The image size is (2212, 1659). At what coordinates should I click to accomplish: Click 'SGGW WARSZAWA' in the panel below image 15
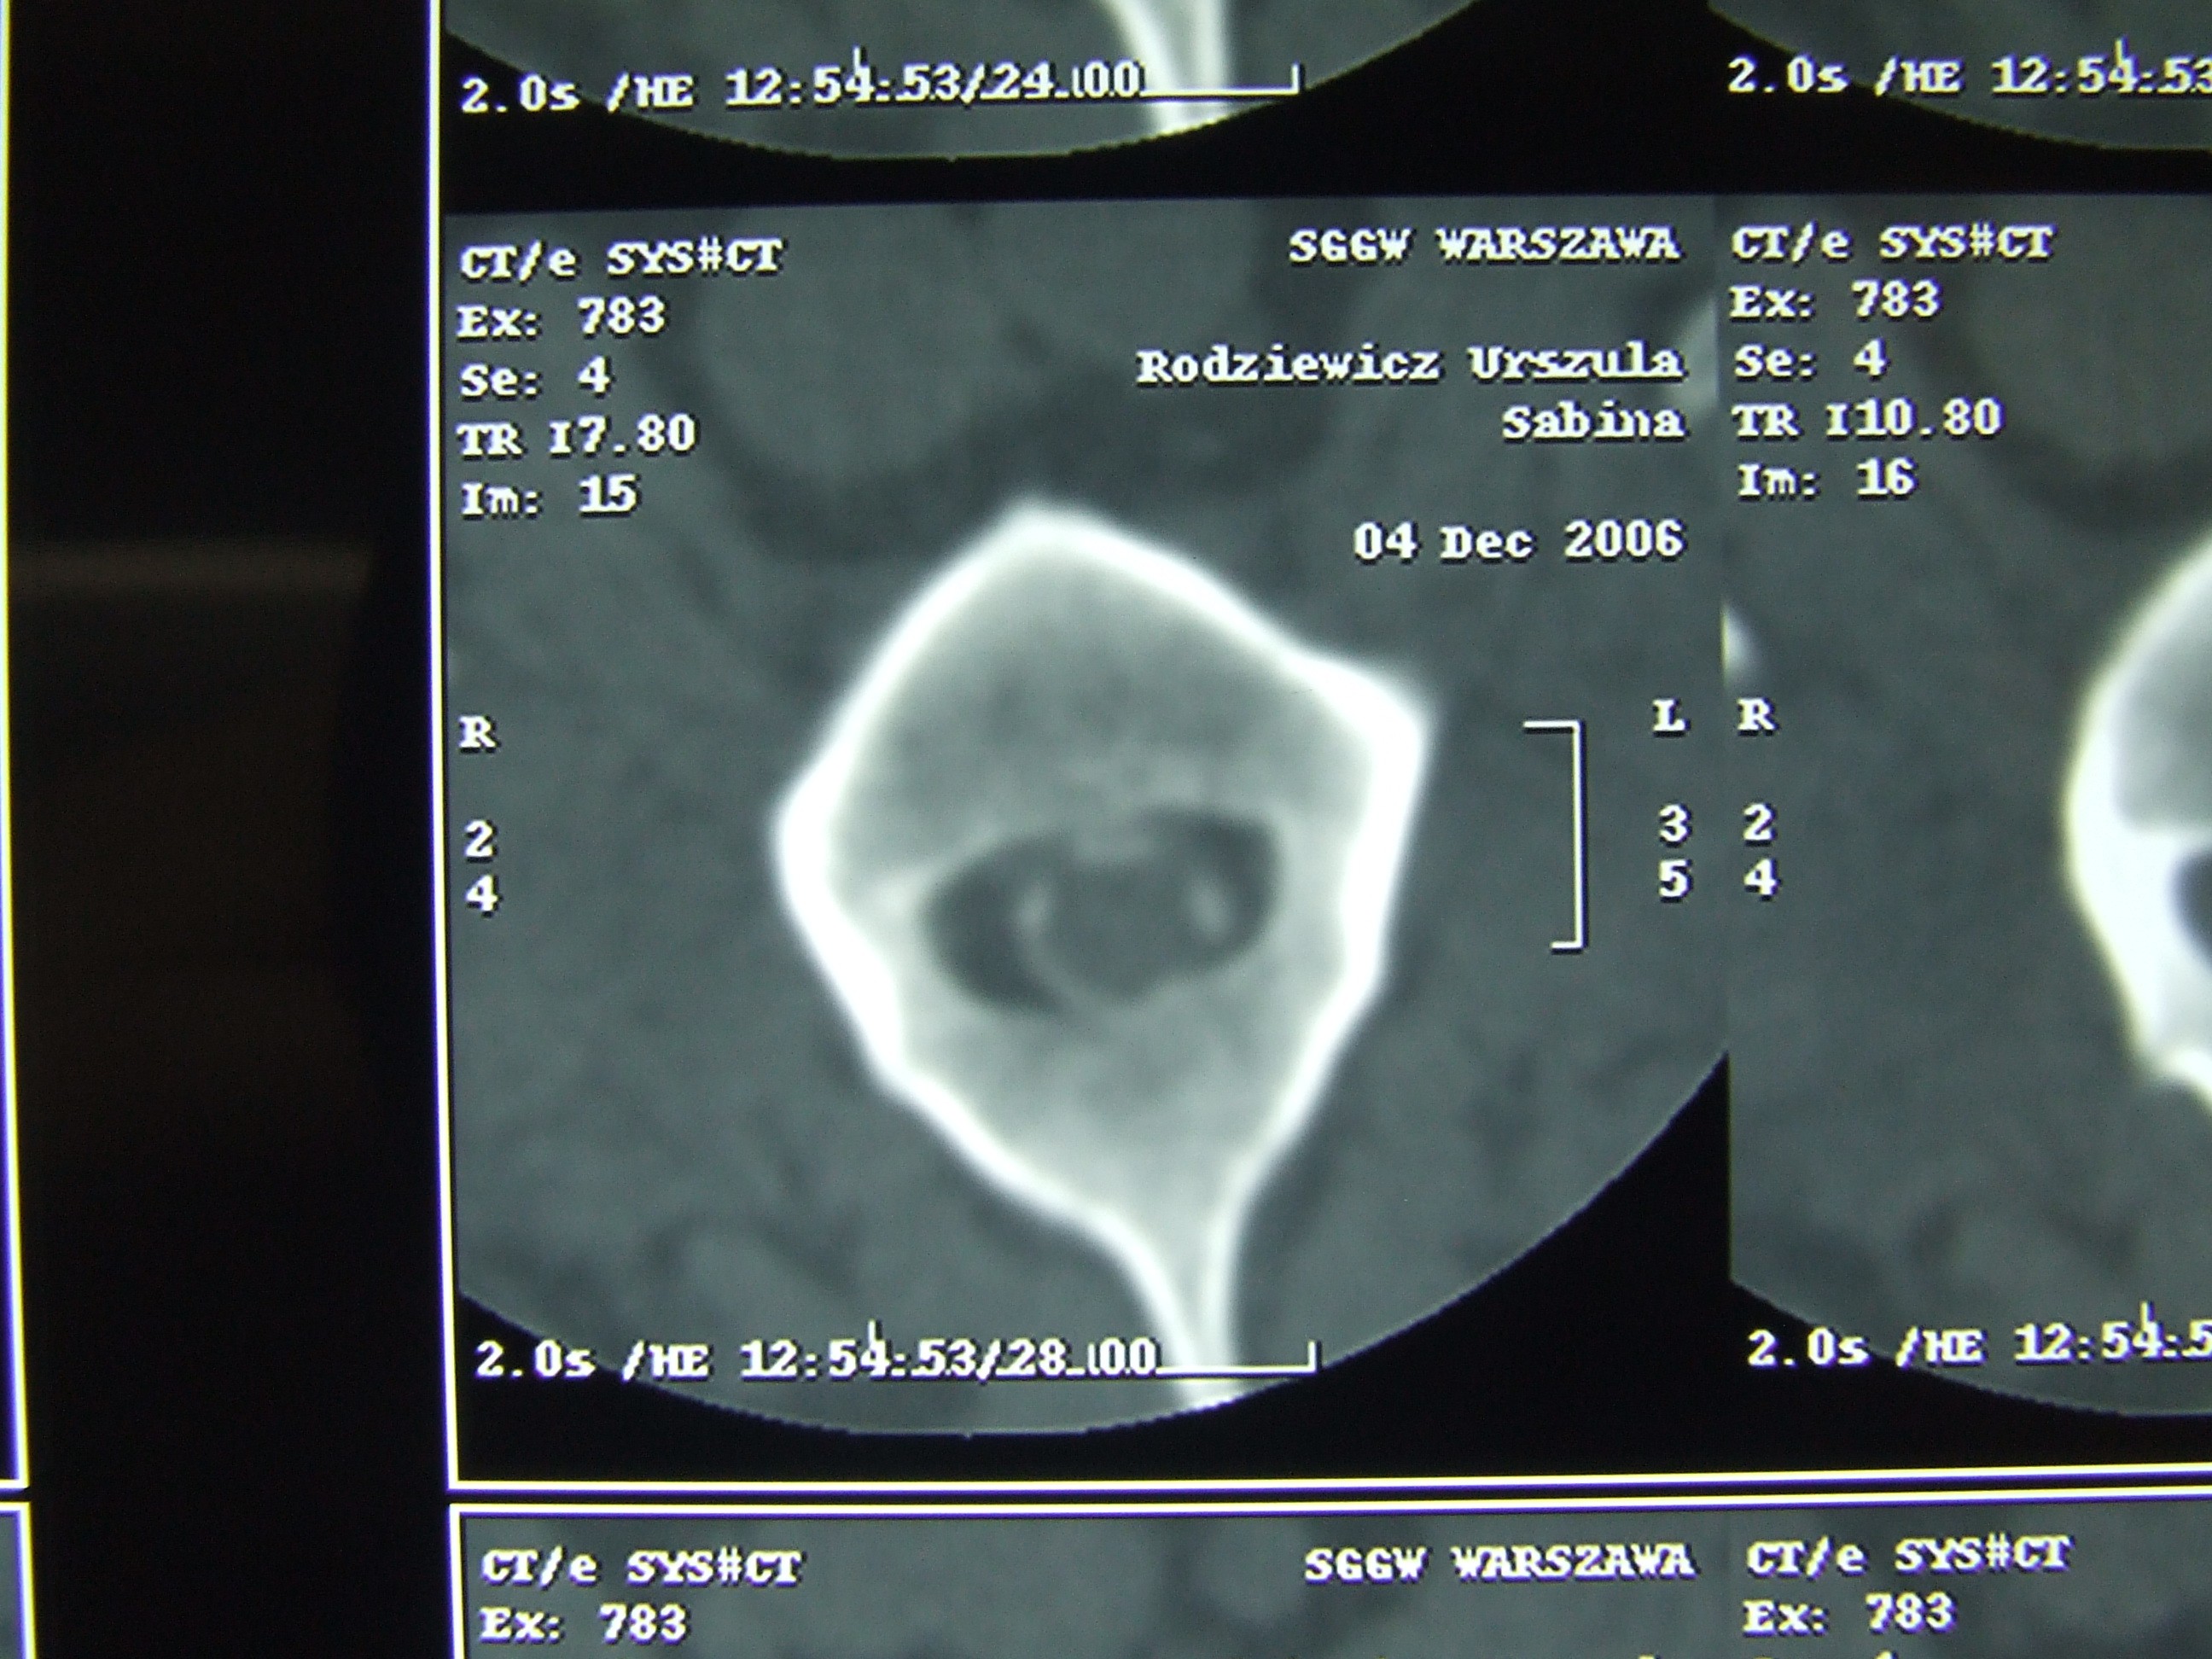1499,1563
